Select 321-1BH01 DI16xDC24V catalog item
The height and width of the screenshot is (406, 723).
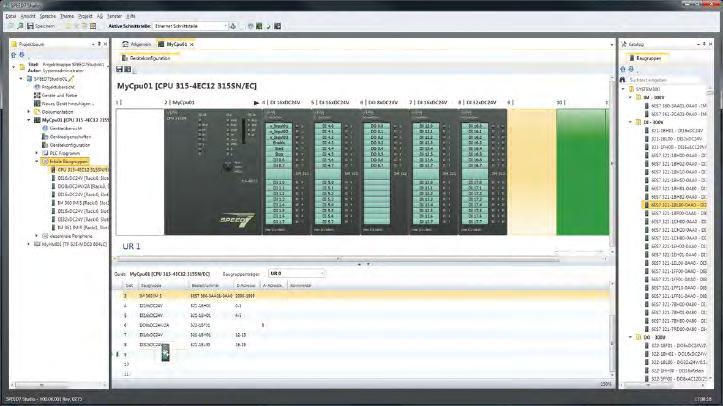click(676, 130)
